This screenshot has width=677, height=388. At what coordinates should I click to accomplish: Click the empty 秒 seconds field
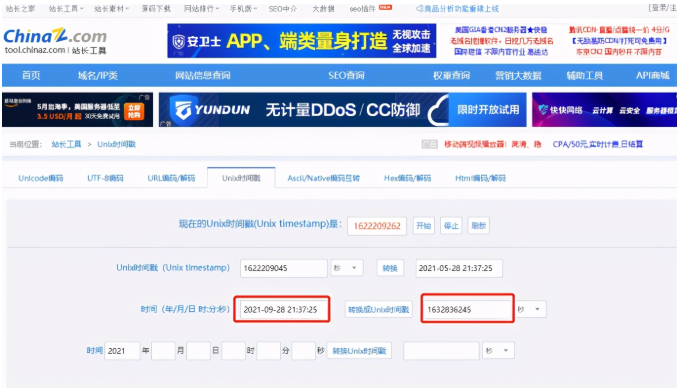point(304,351)
